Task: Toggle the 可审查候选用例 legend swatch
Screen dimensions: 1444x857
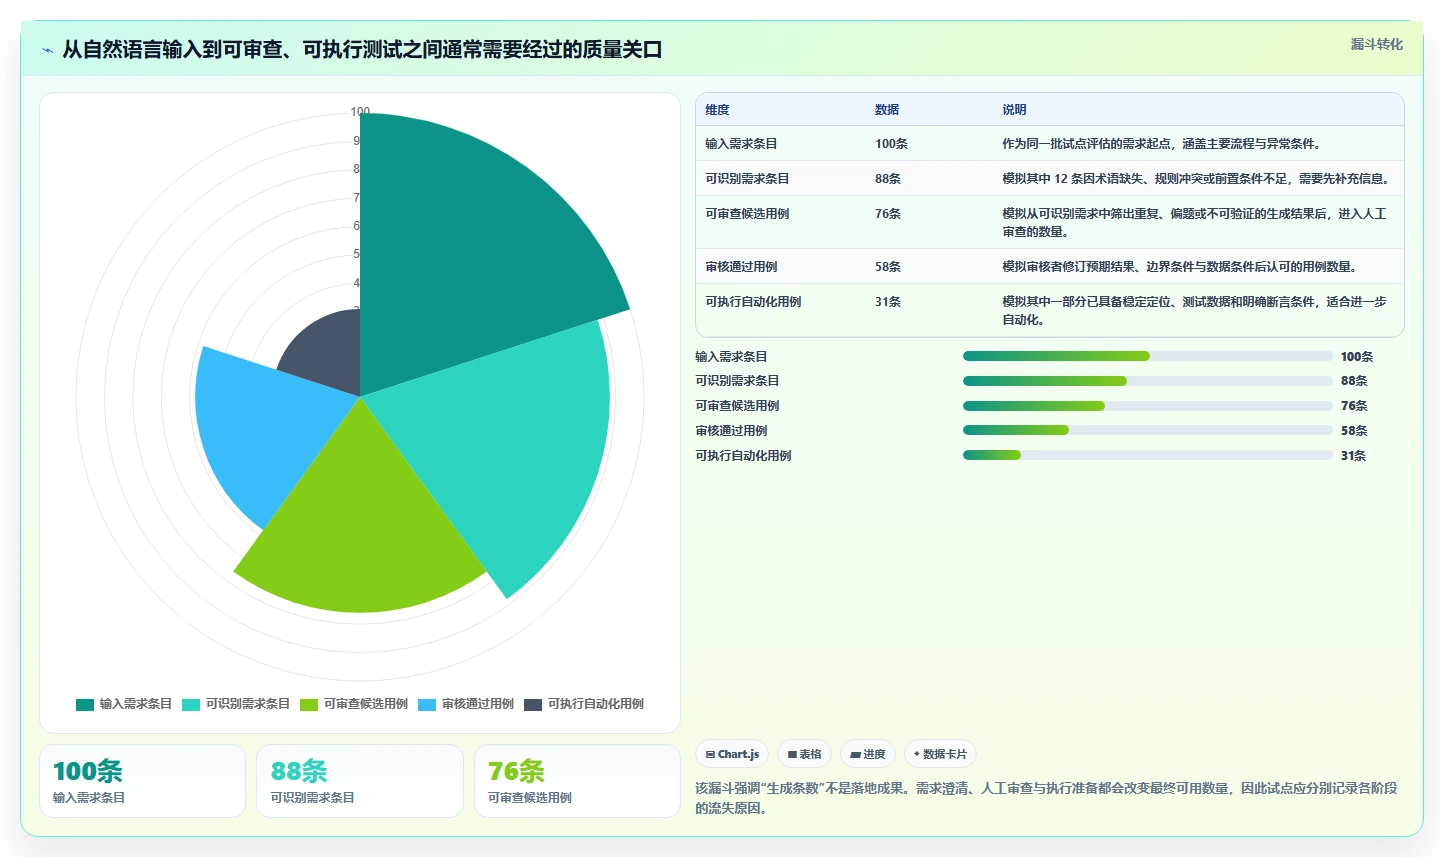Action: pyautogui.click(x=309, y=704)
